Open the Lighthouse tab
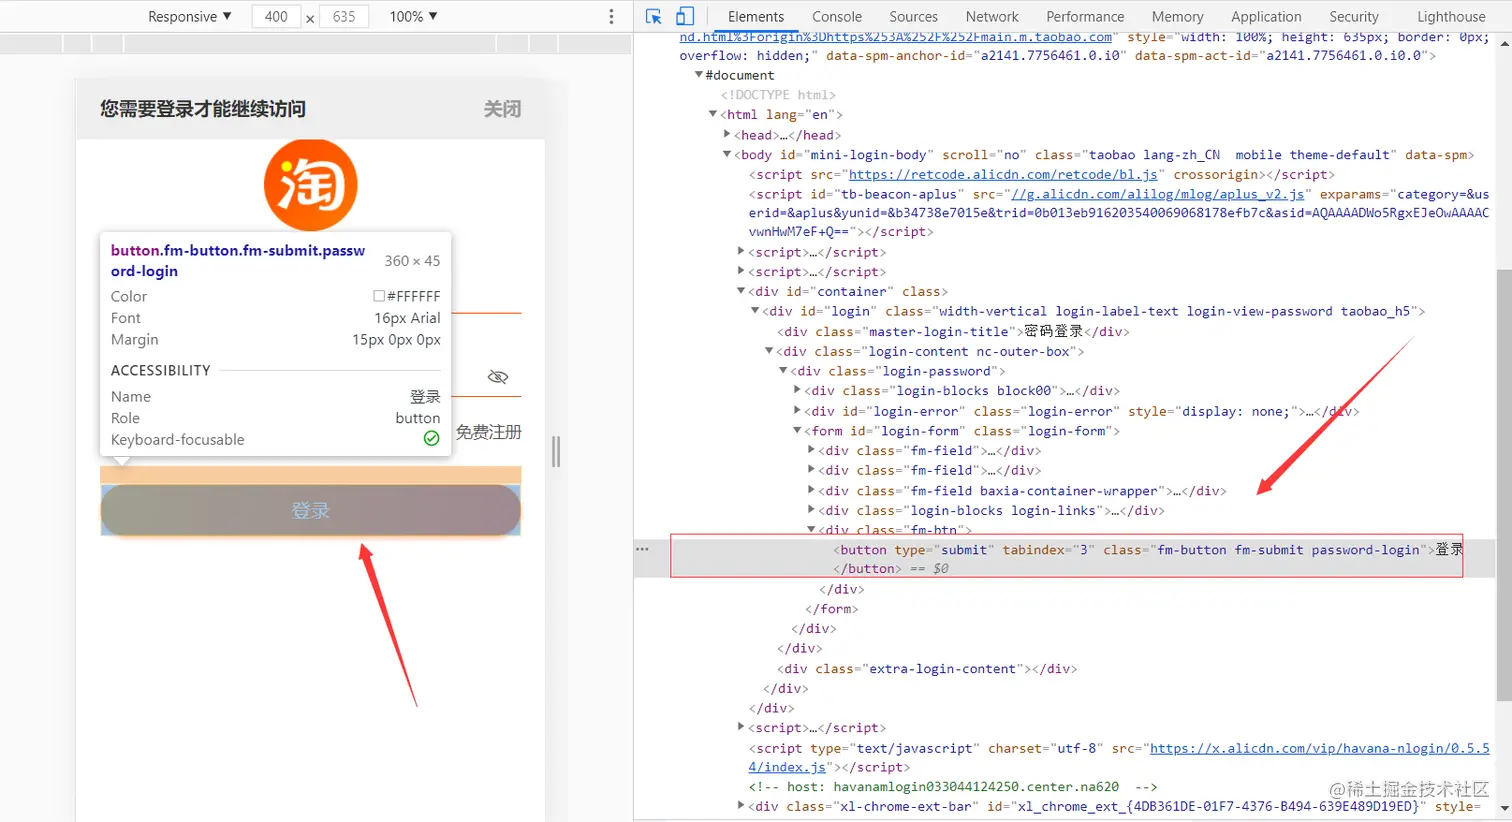Image resolution: width=1512 pixels, height=822 pixels. click(x=1450, y=16)
